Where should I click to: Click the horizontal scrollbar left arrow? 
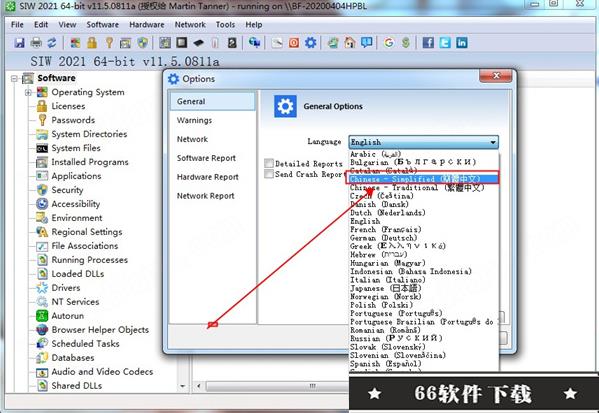(199, 386)
